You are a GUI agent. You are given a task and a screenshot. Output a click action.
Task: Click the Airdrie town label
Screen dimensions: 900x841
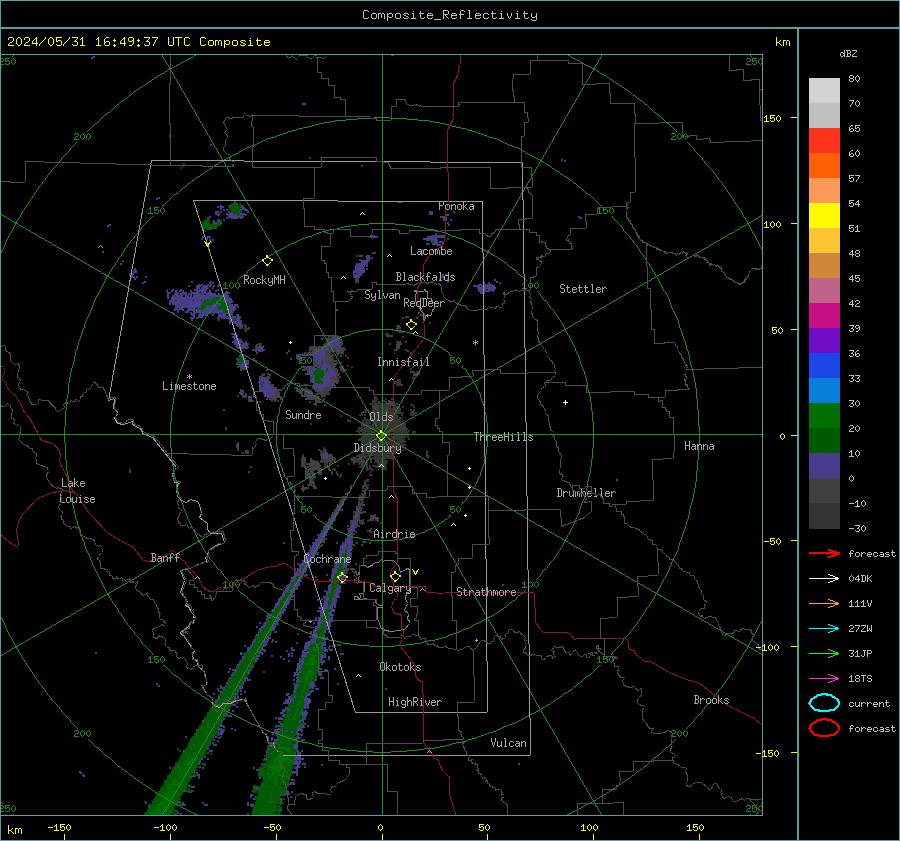[394, 534]
